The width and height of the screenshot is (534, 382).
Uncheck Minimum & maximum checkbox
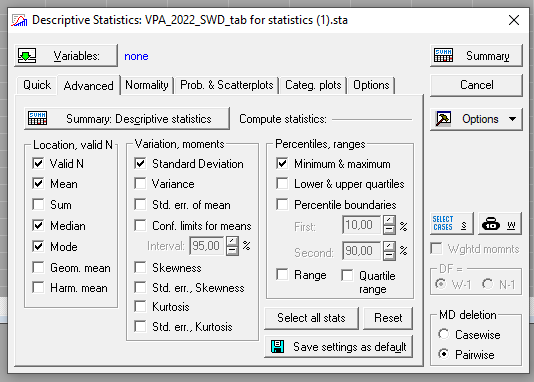pos(282,163)
